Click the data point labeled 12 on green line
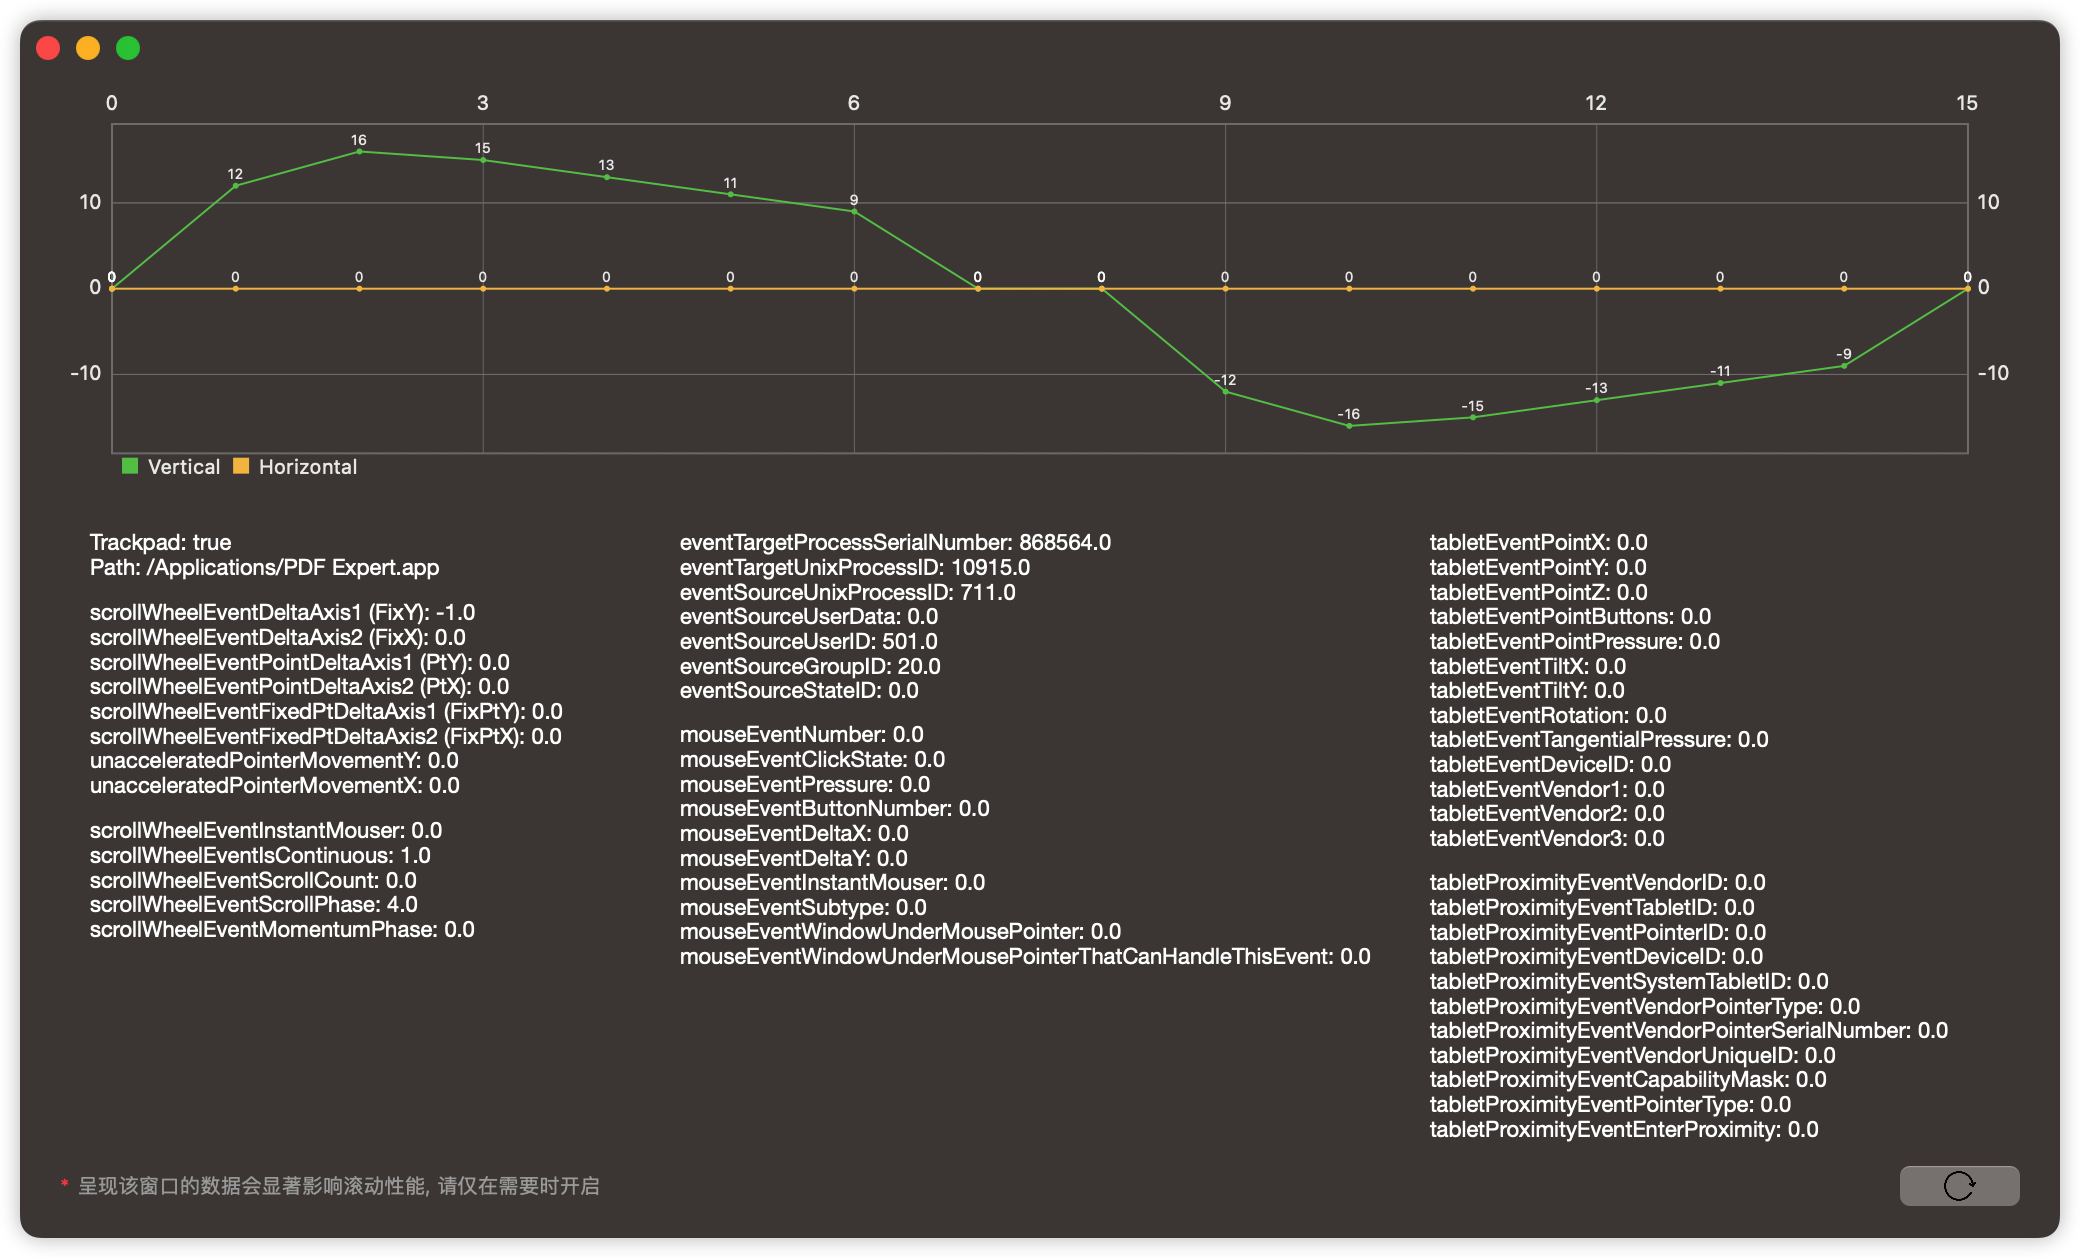 tap(235, 185)
